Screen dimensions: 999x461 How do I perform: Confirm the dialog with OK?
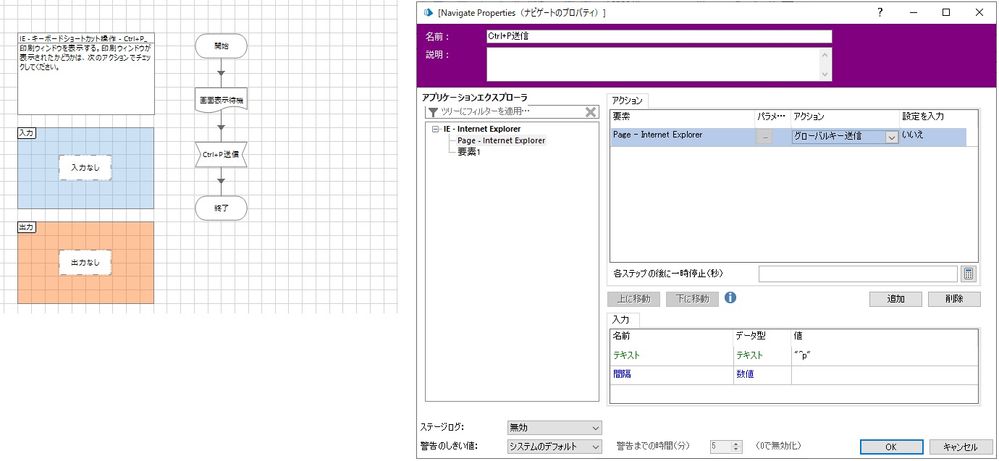(x=890, y=446)
